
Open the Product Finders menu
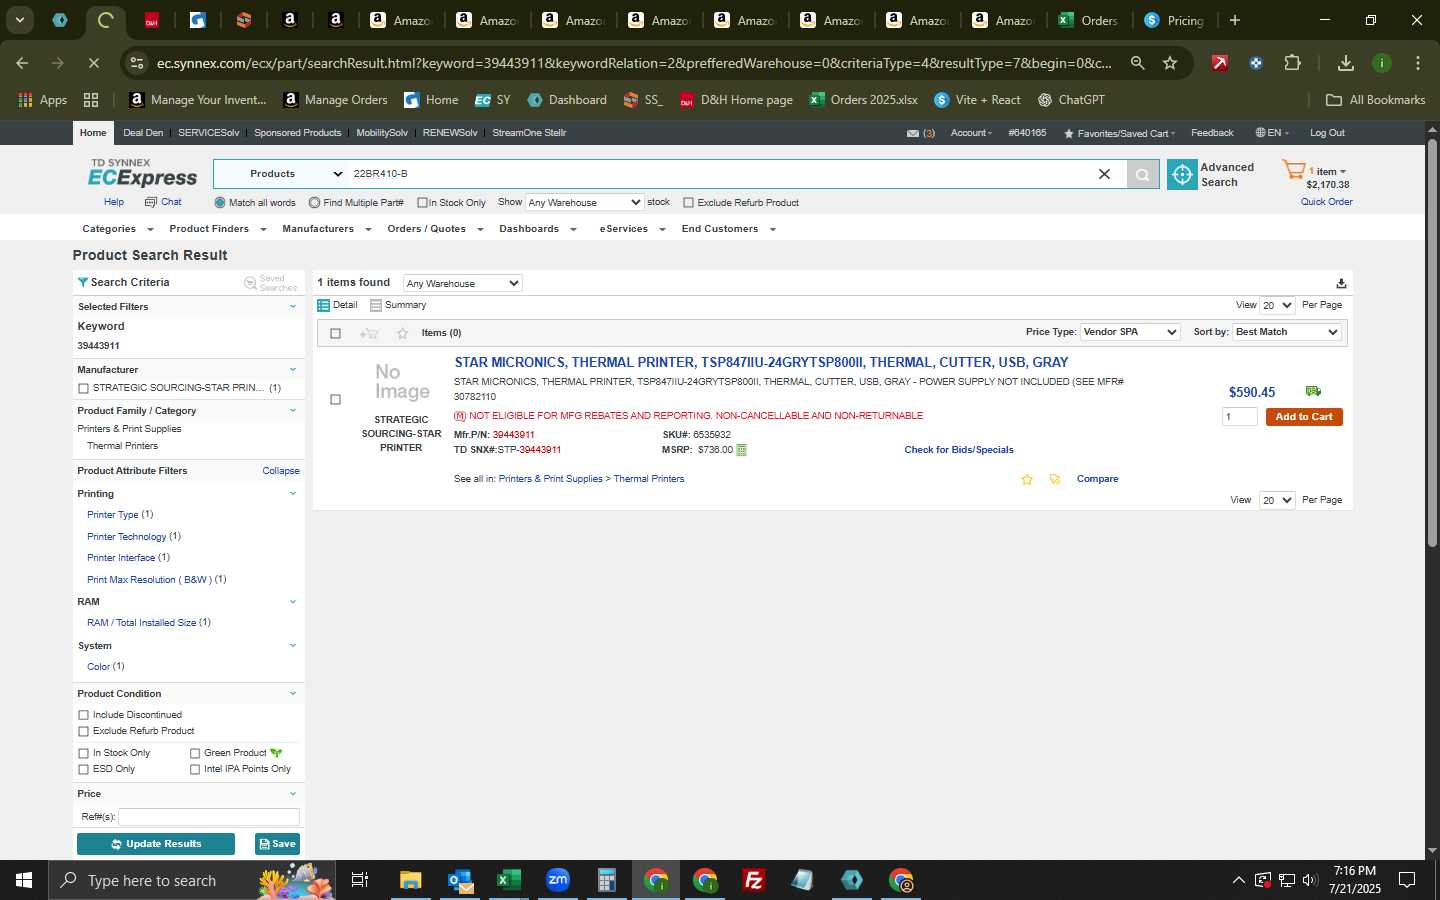click(218, 229)
